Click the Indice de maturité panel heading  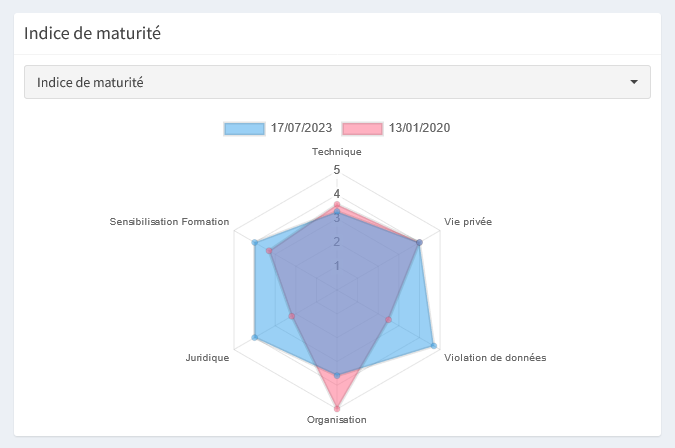(93, 33)
